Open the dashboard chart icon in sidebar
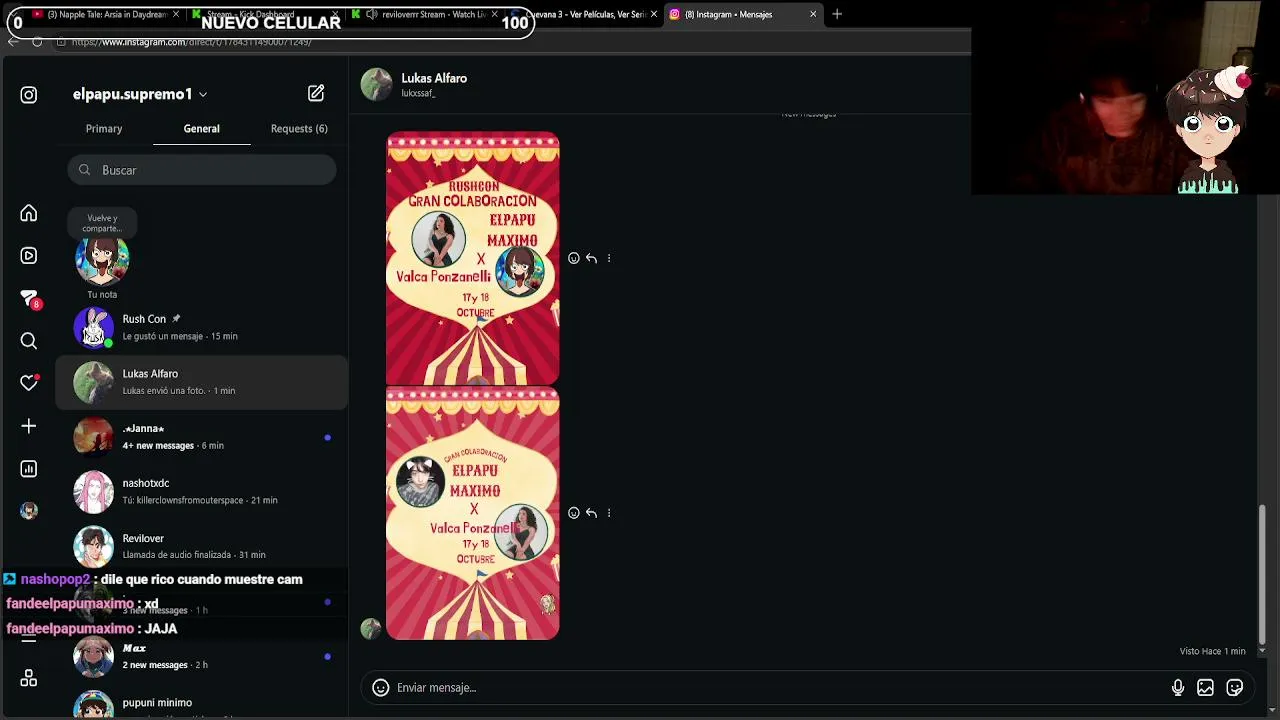This screenshot has height=720, width=1280. (x=29, y=469)
